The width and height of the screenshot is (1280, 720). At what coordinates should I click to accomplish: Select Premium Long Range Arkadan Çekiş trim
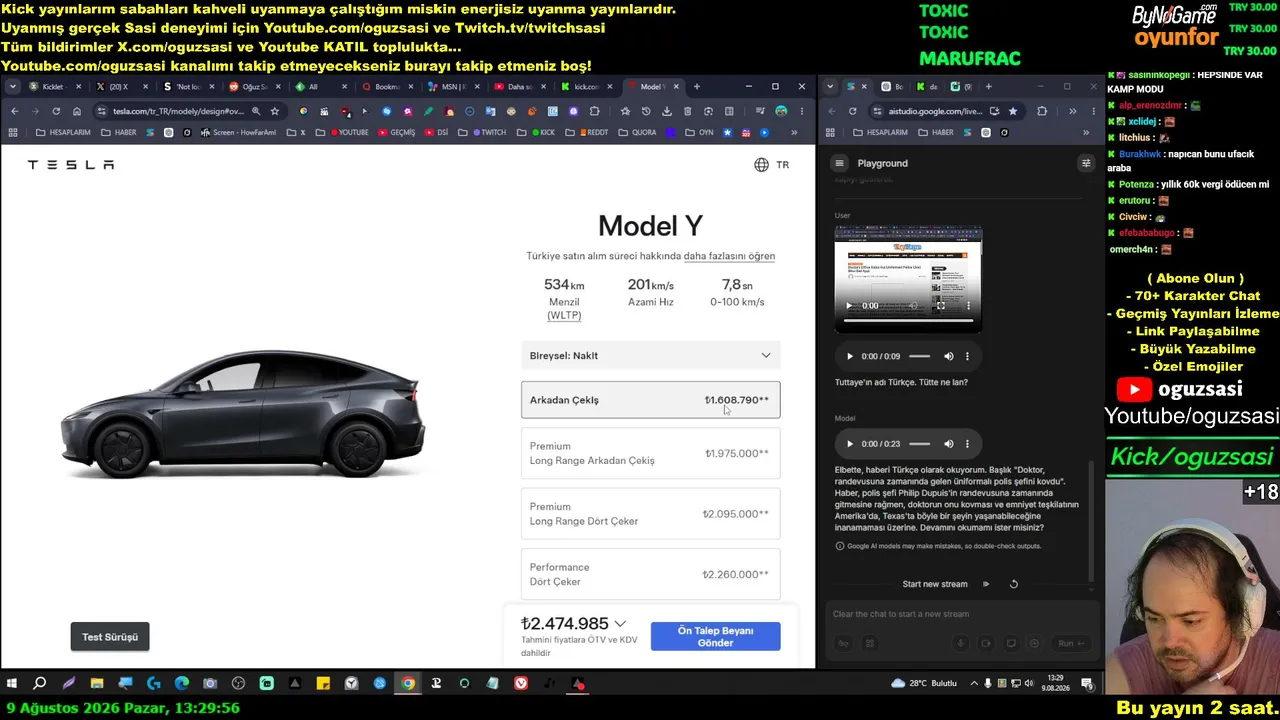tap(650, 453)
